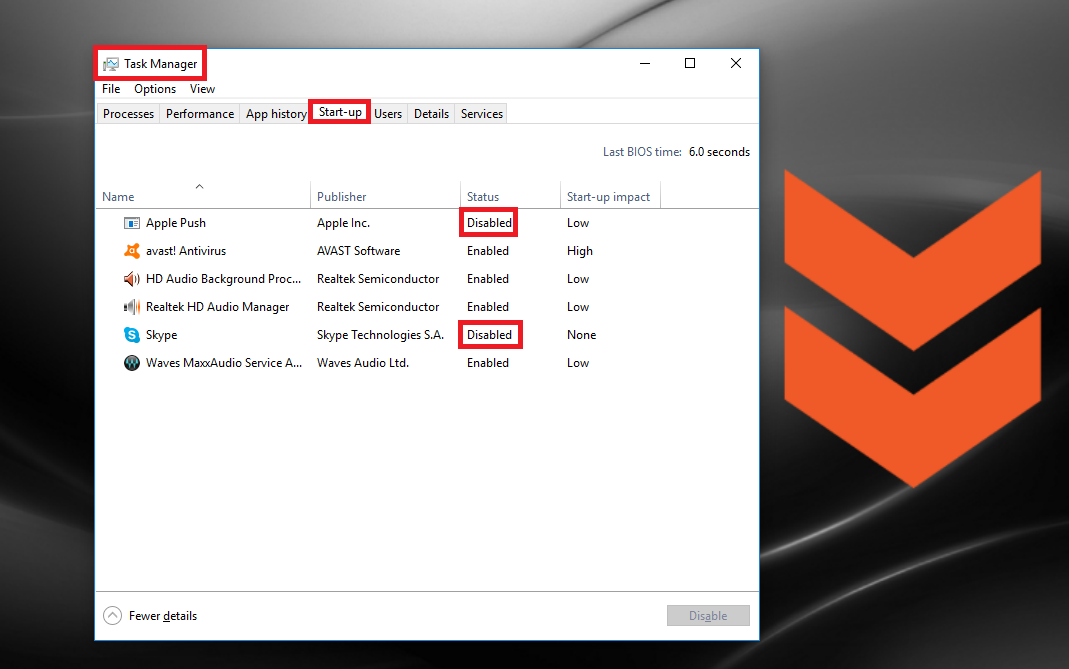Click Low impact value of Apple Push
Screen dimensions: 1069x669
[577, 223]
